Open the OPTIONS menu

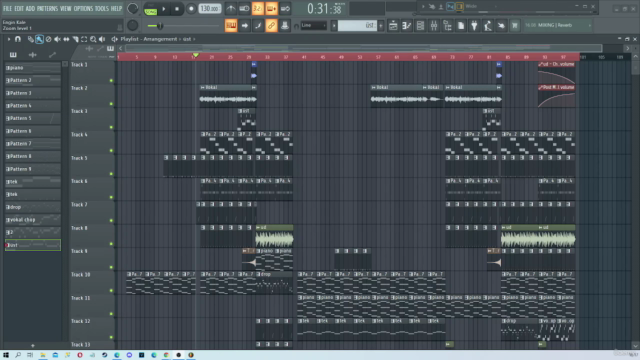coord(83,9)
